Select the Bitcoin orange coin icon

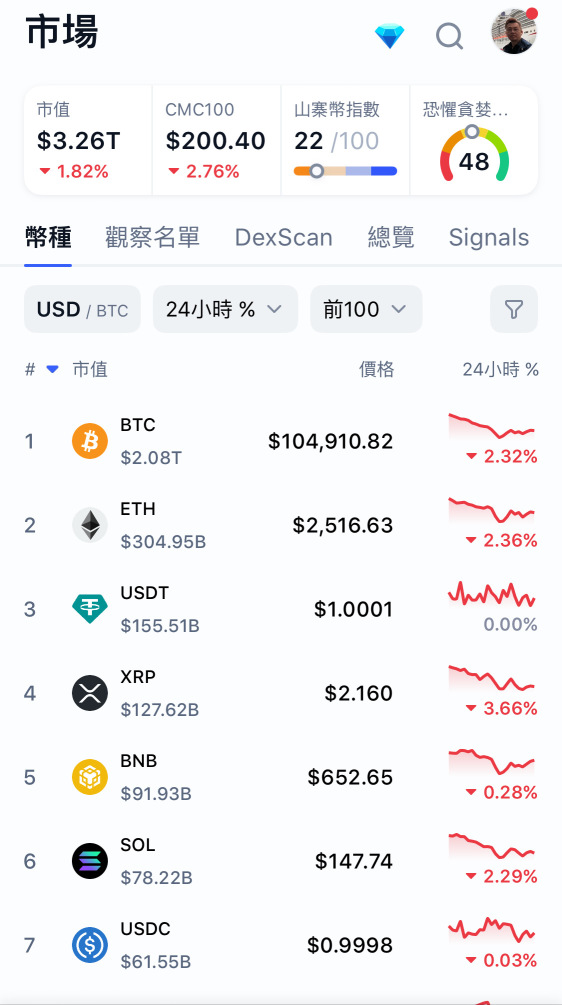click(90, 441)
